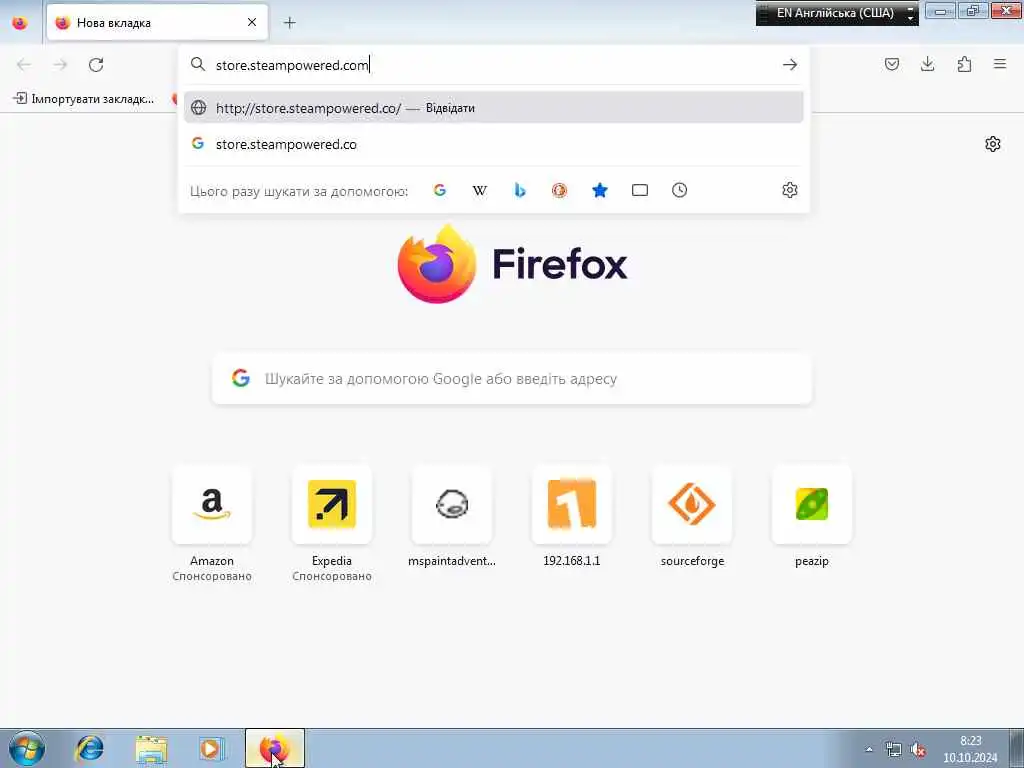The height and width of the screenshot is (768, 1024).
Task: Select Google suggestion store.steampowered.co
Action: point(493,144)
